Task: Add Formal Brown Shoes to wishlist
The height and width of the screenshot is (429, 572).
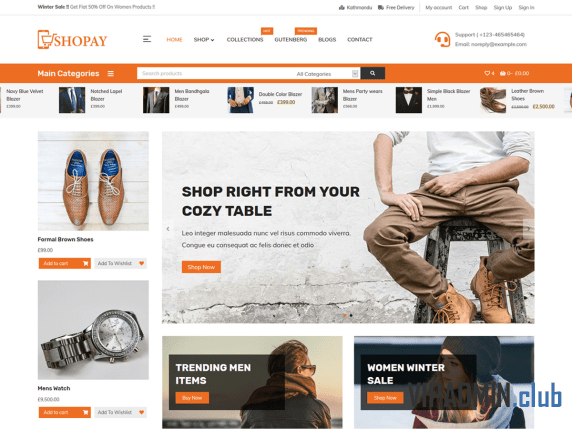Action: [120, 263]
